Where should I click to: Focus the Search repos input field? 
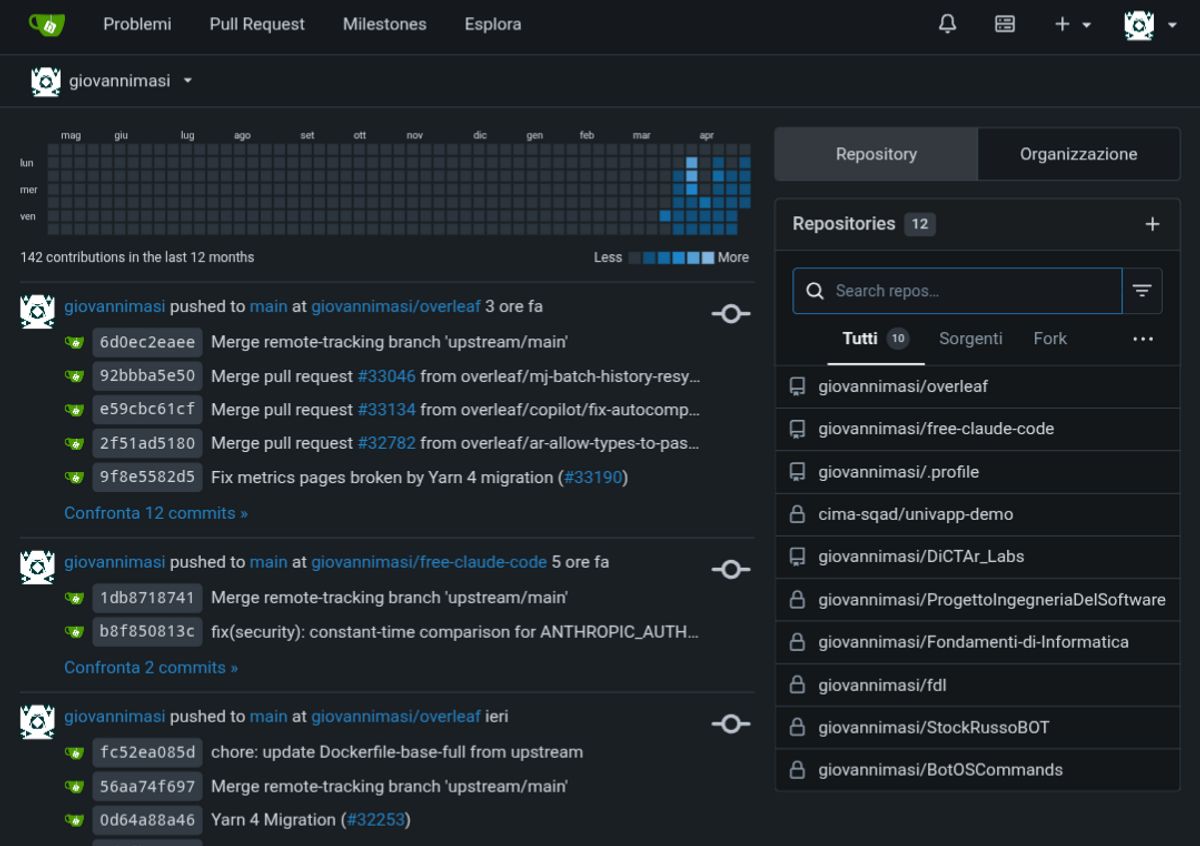click(957, 291)
